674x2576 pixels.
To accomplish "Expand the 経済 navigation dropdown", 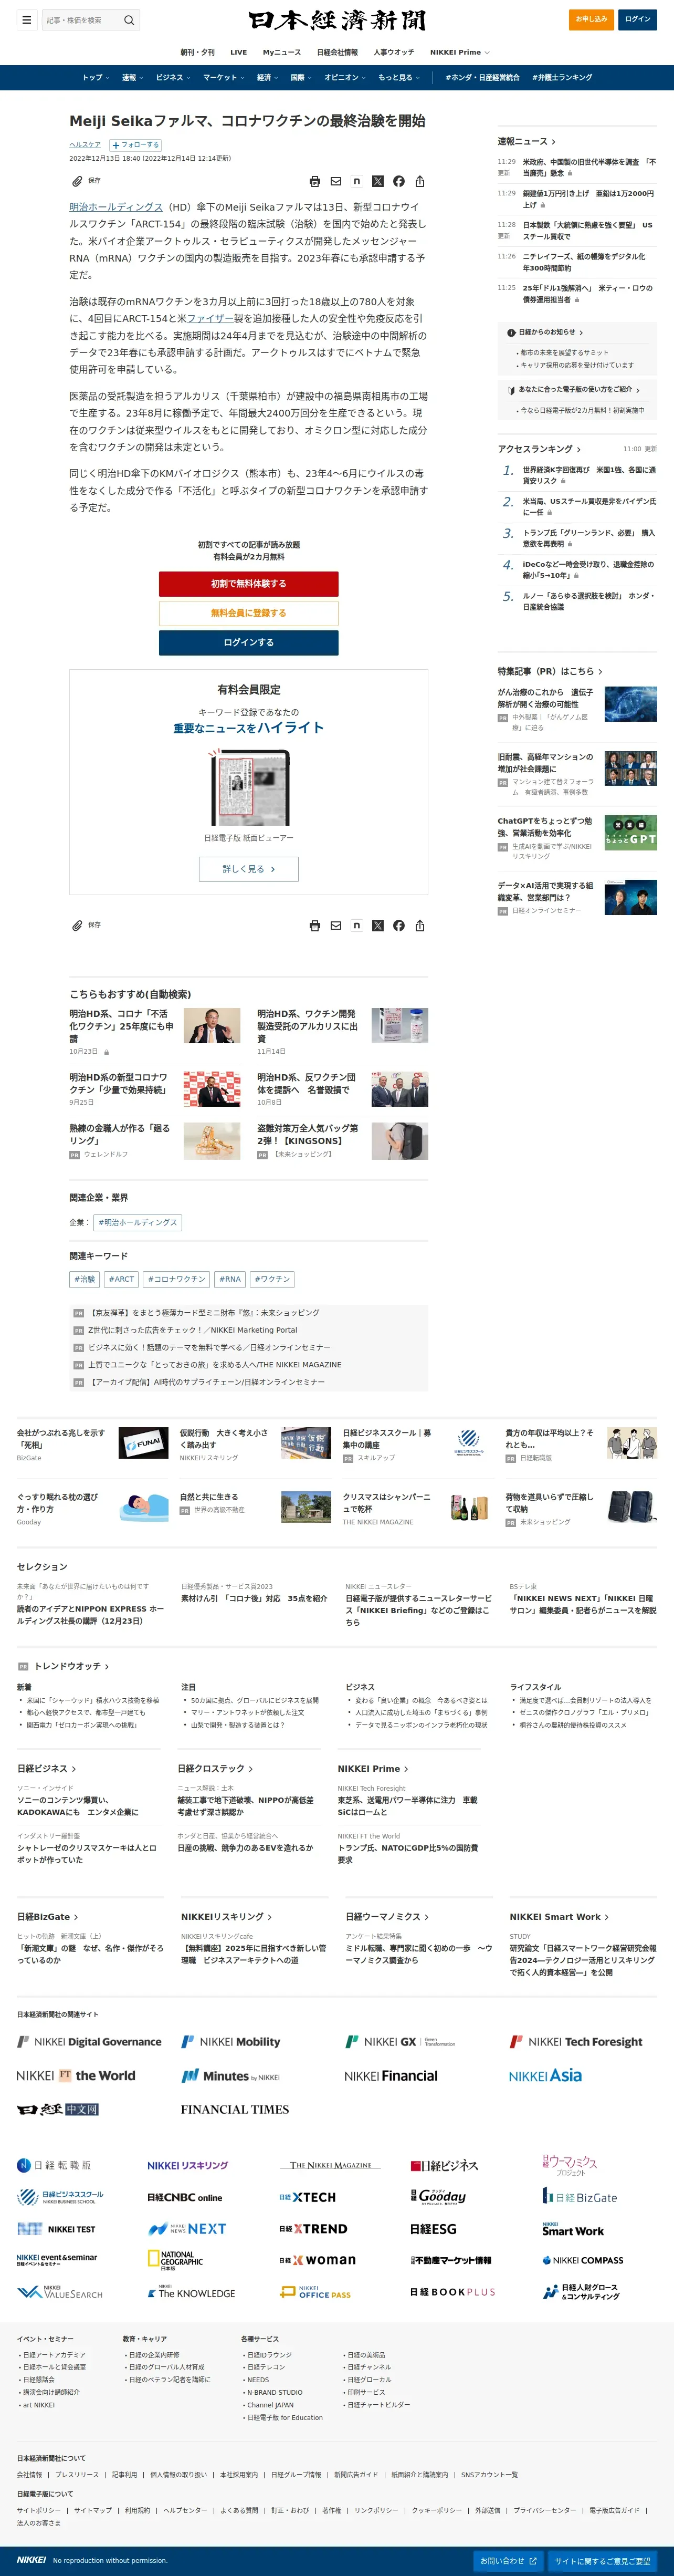I will pos(268,77).
